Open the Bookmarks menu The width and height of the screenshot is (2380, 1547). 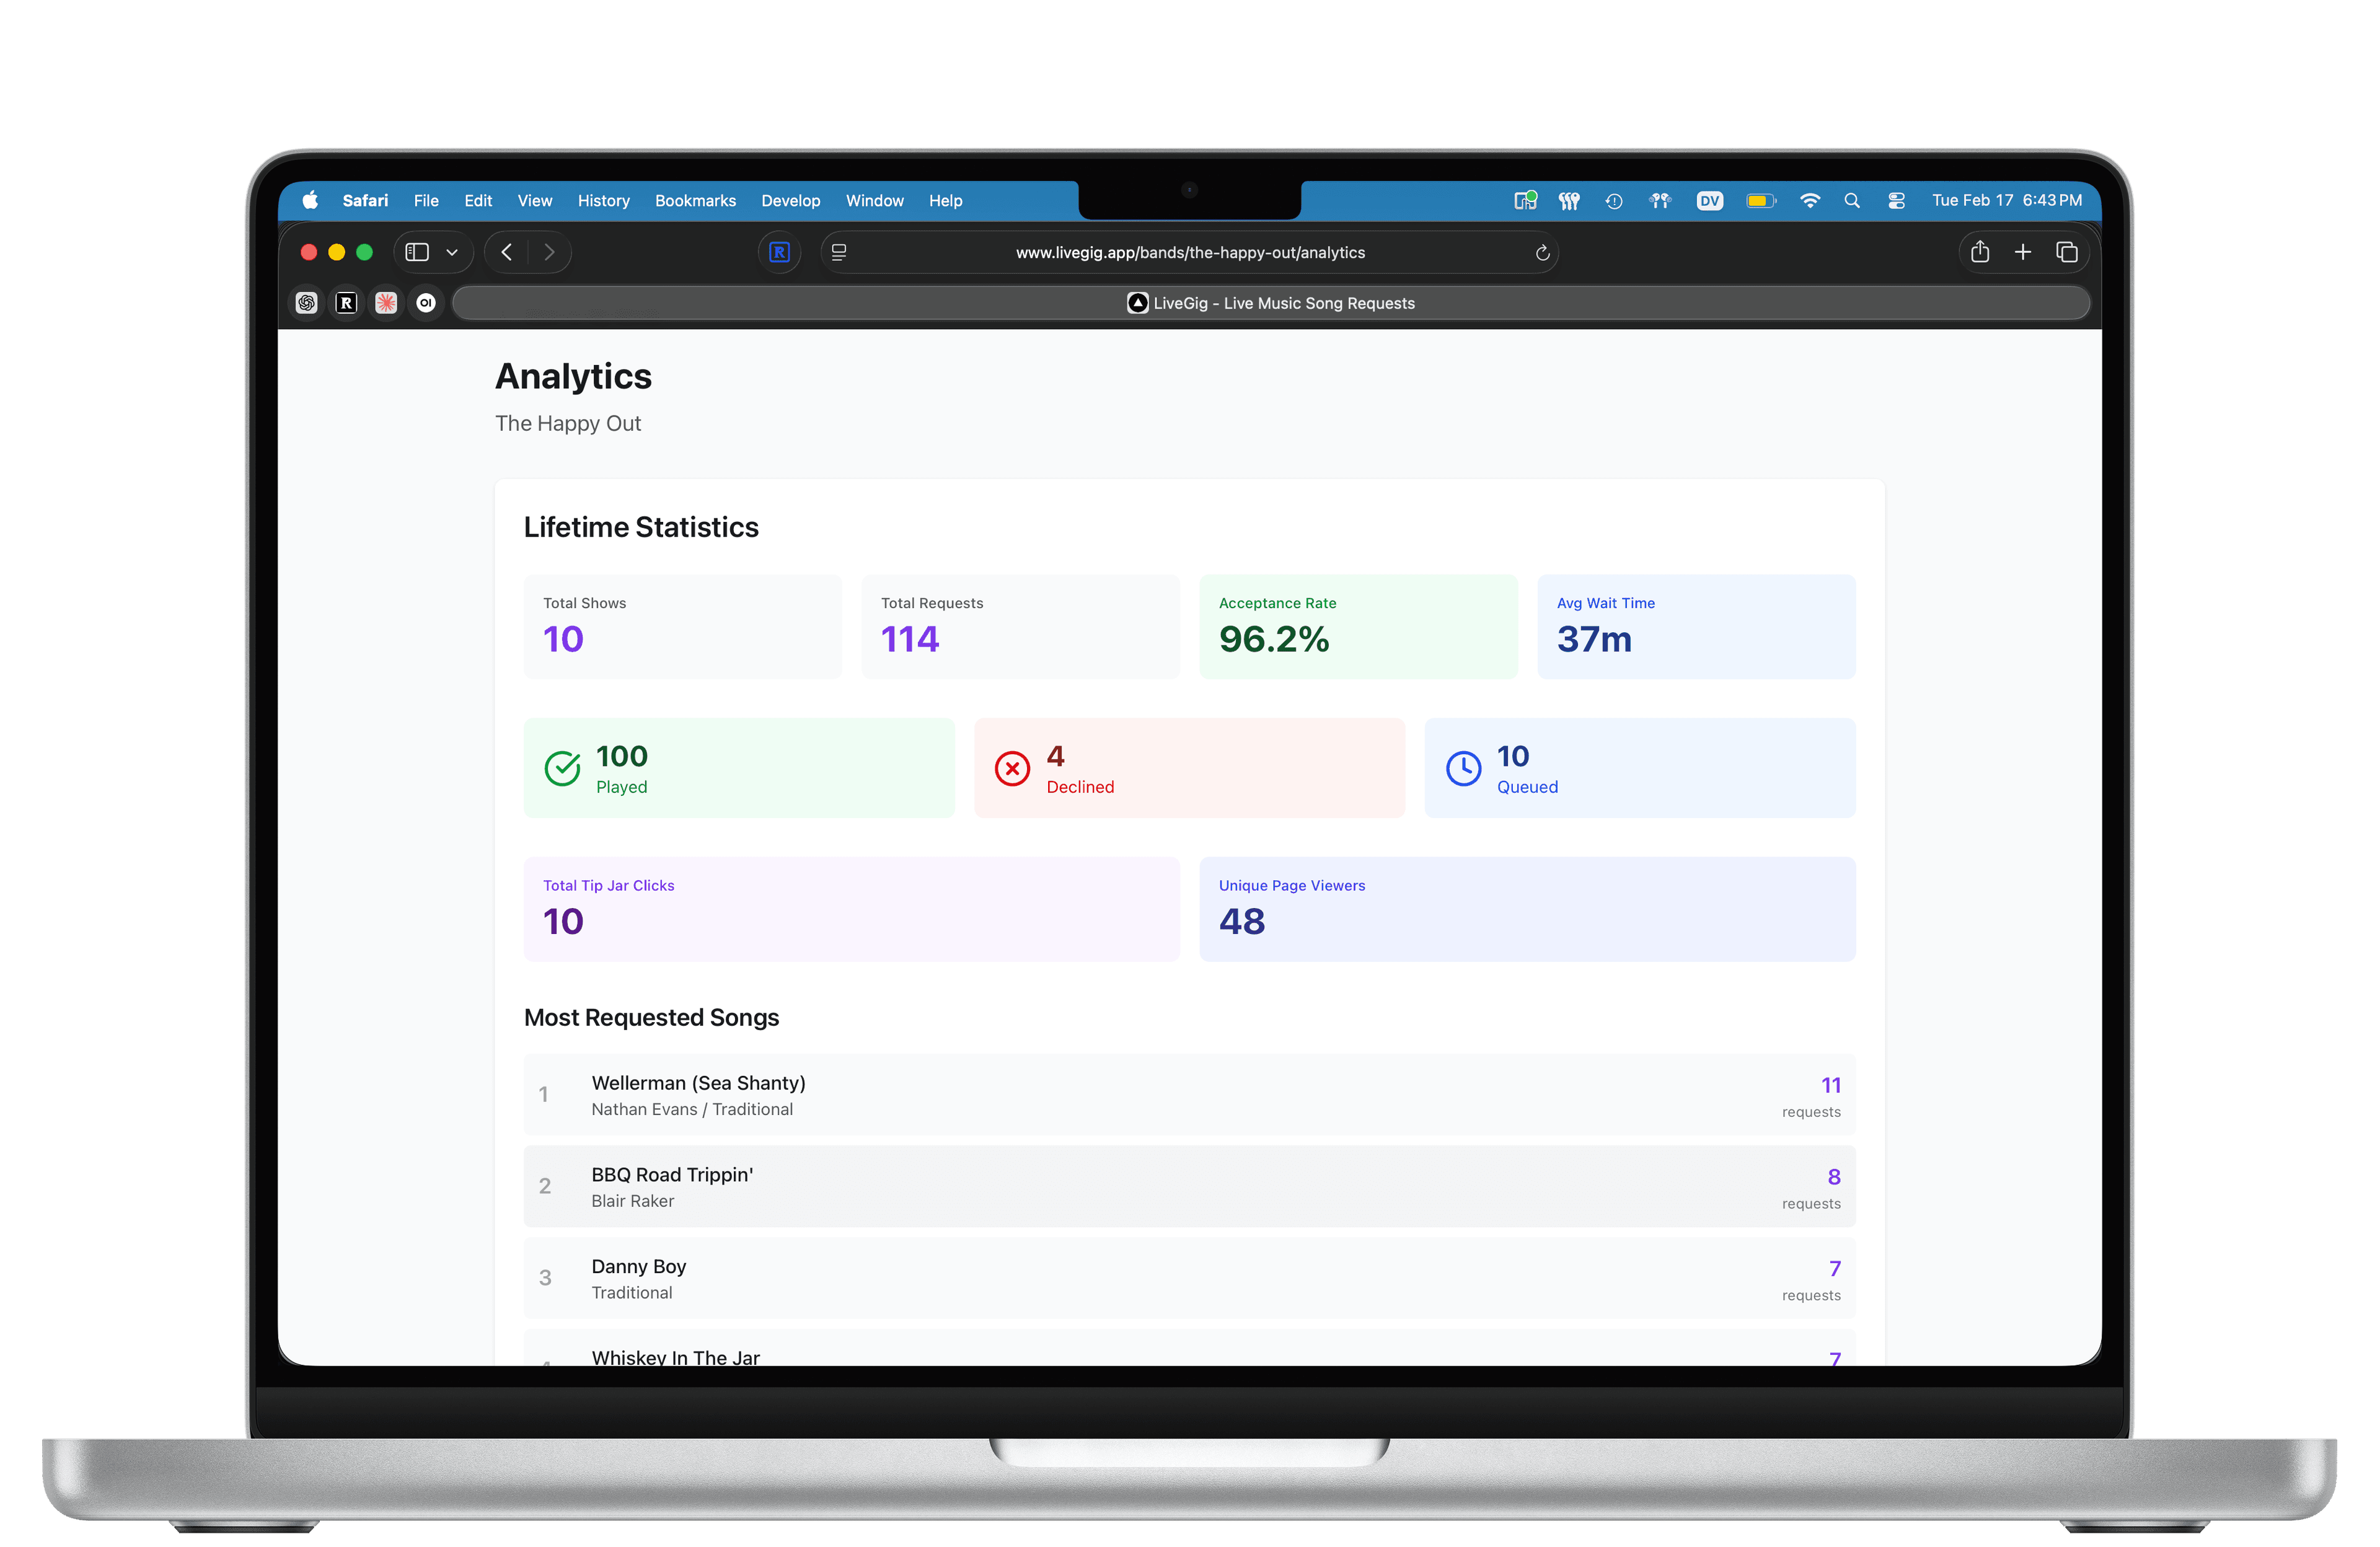[695, 200]
